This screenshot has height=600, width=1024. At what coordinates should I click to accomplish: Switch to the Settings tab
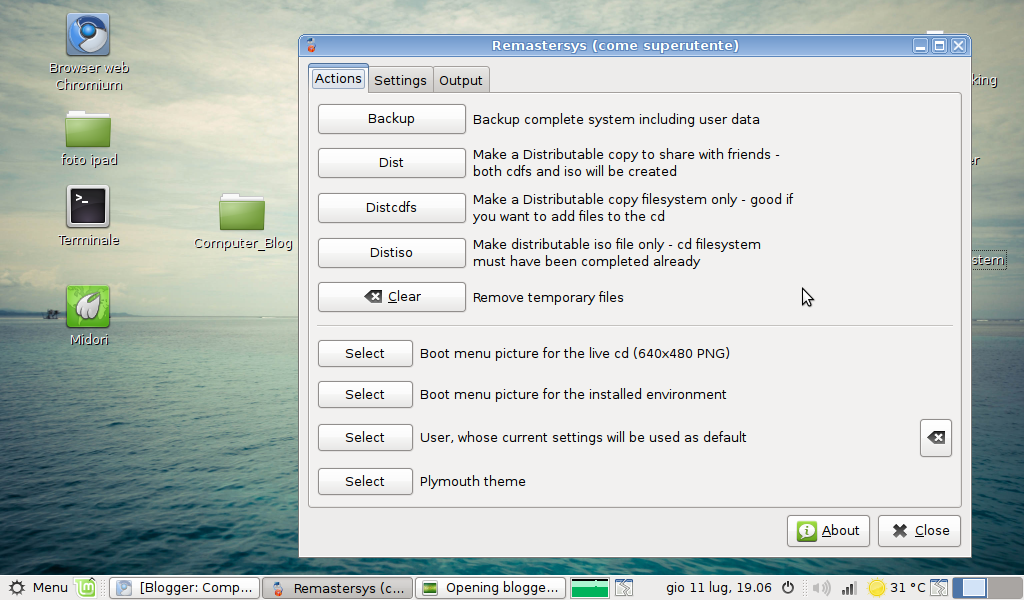click(400, 80)
